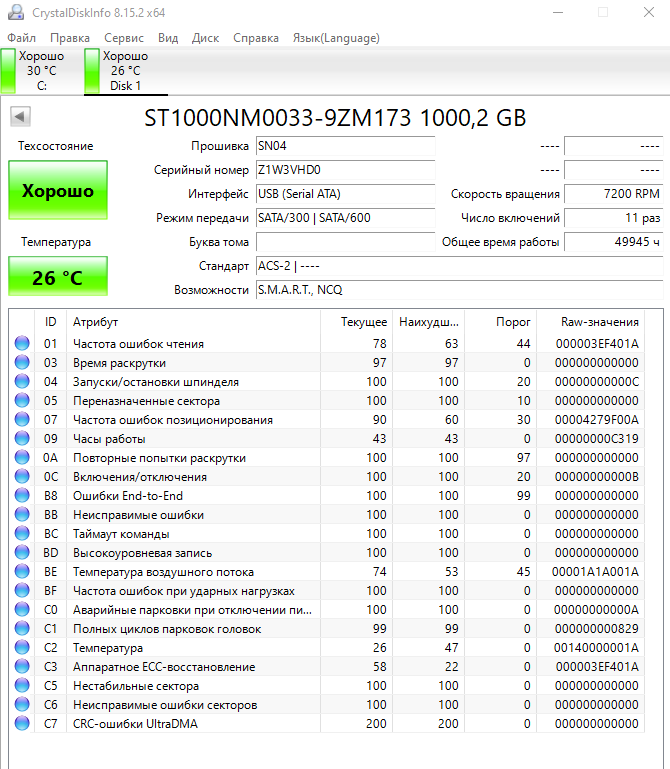Click the Интерфейс field USB (Serial ATA)
The width and height of the screenshot is (670, 769).
point(345,194)
